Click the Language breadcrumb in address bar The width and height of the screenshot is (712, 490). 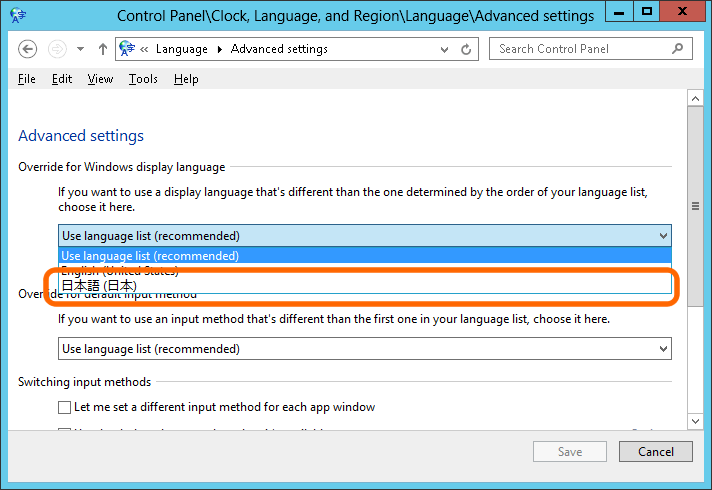point(182,49)
